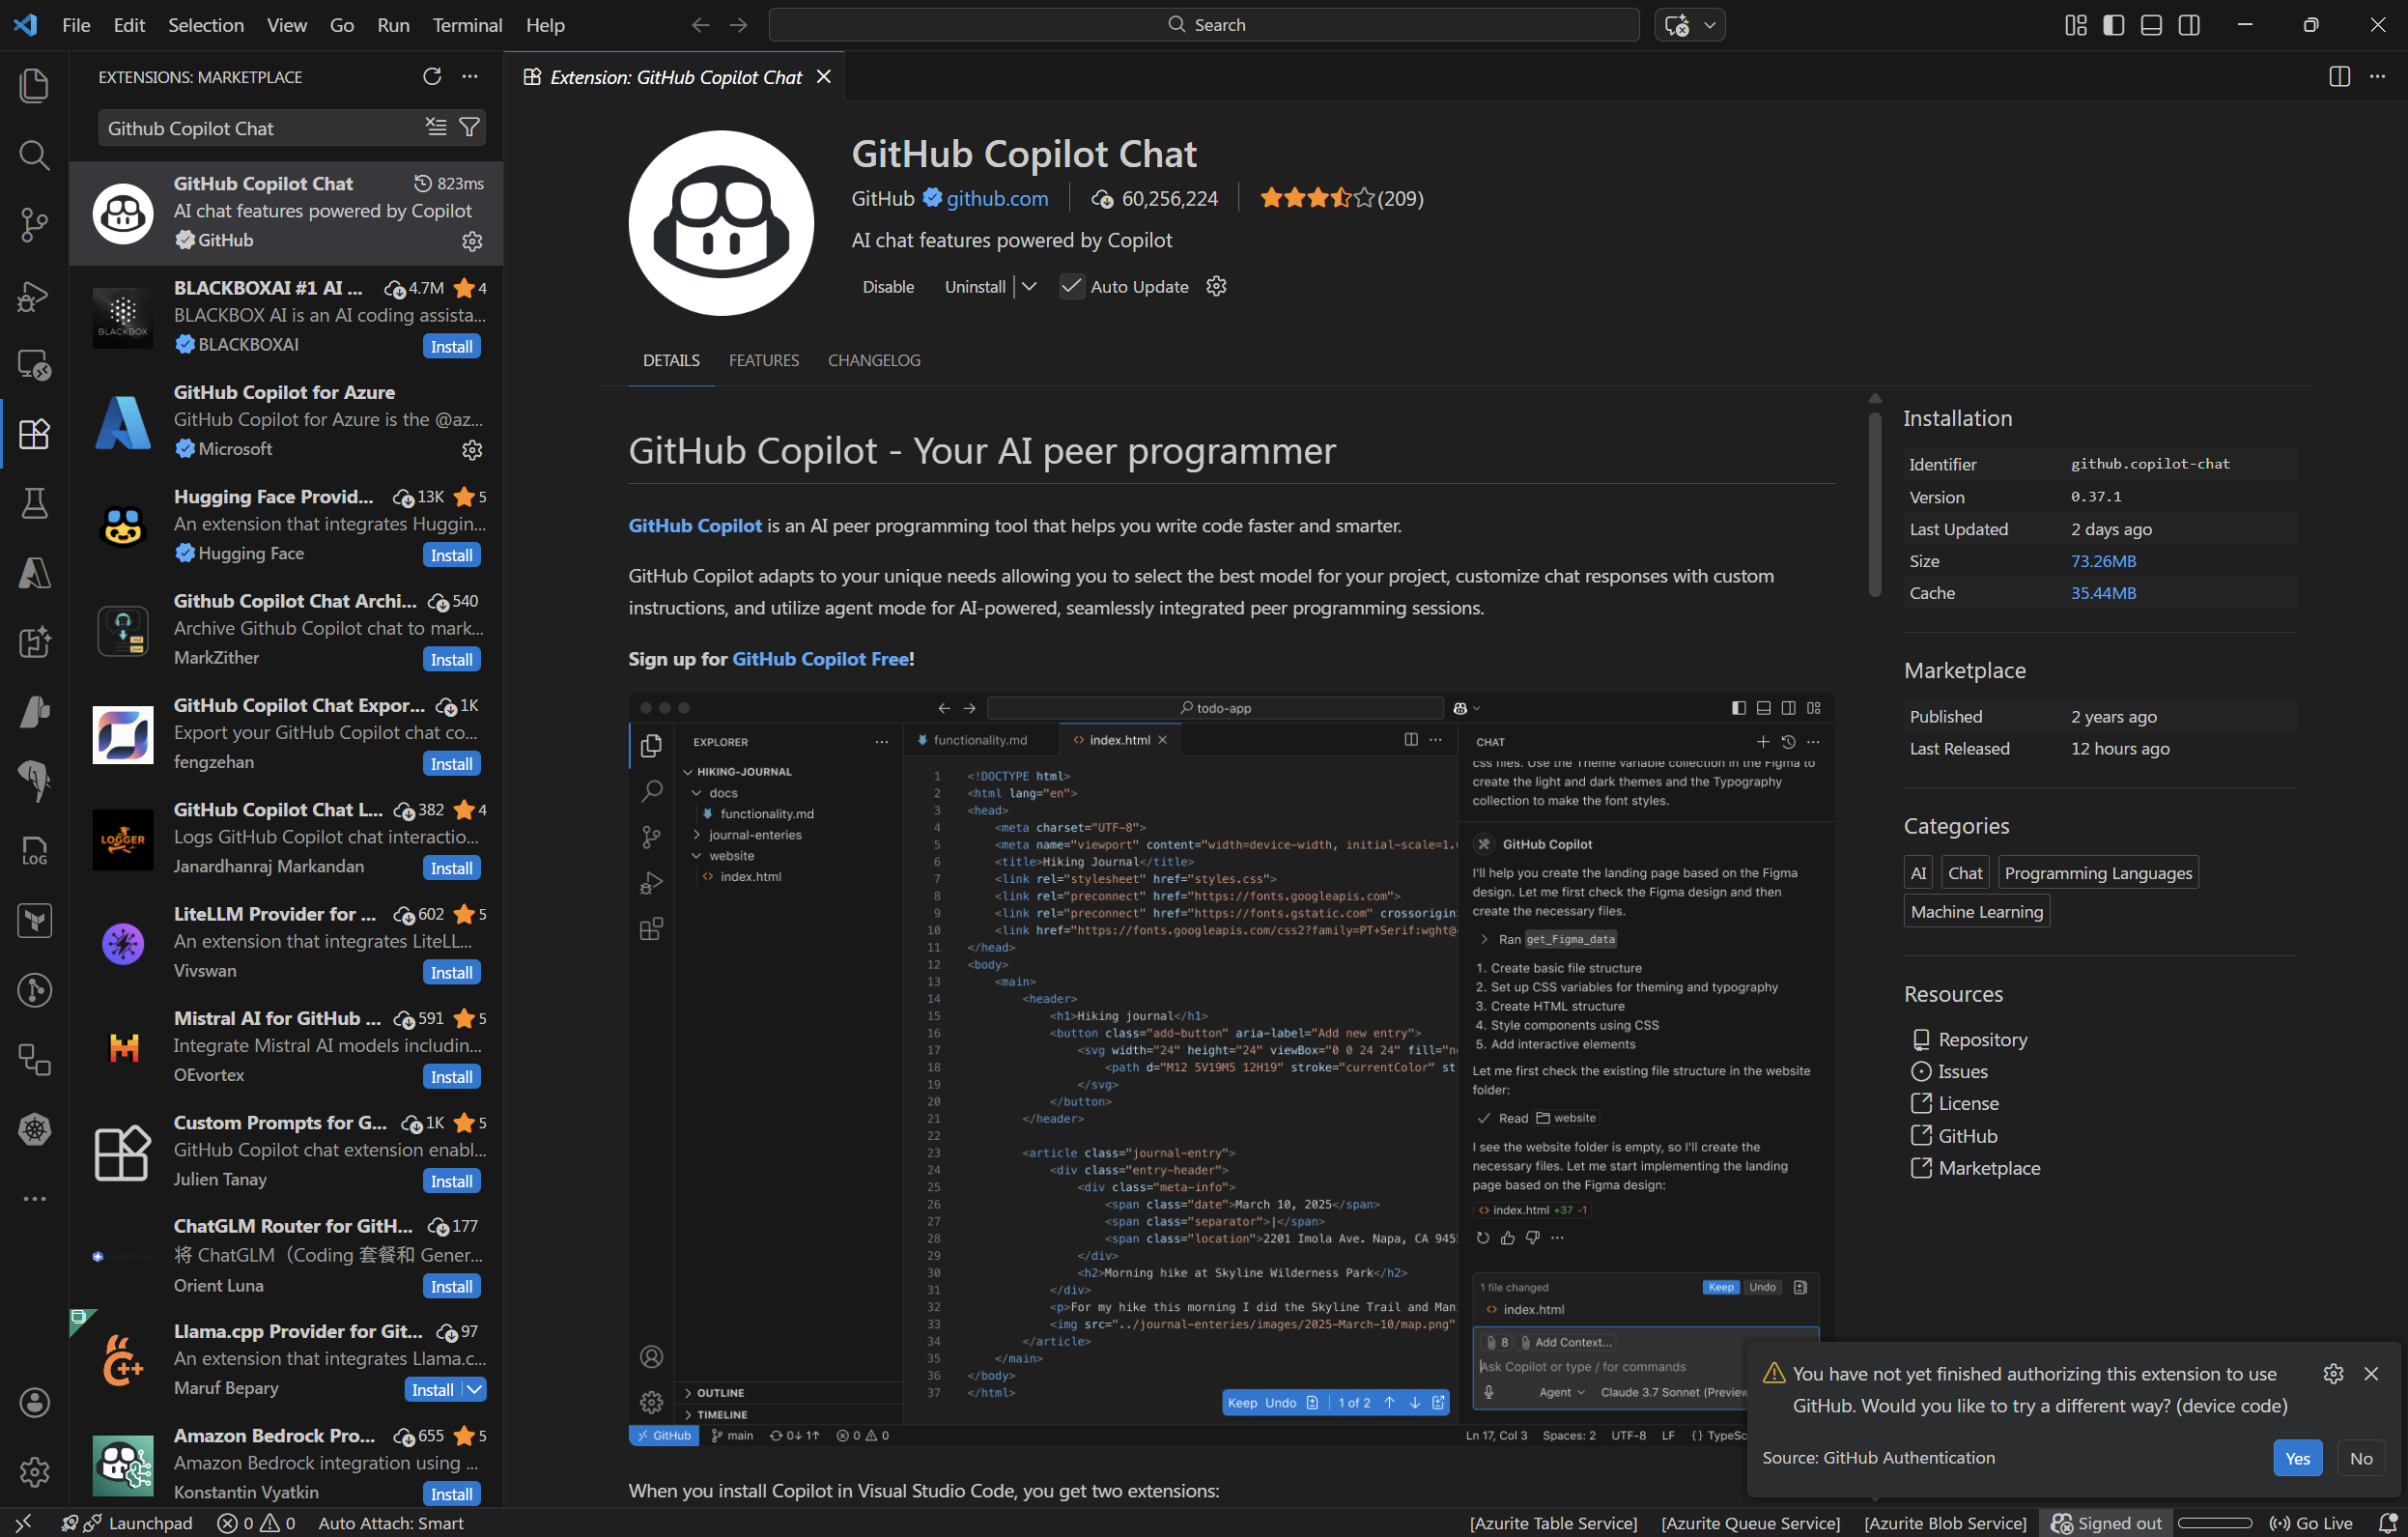Click the details page scrollbar
The image size is (2408, 1537).
(1875, 505)
